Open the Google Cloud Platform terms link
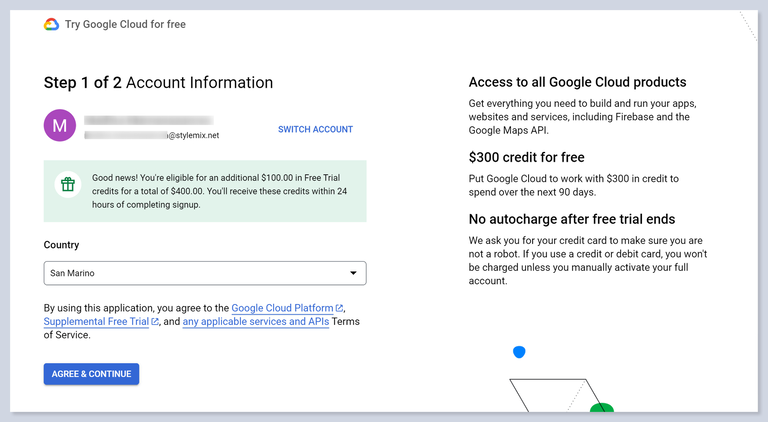The height and width of the screenshot is (422, 768). (x=282, y=308)
